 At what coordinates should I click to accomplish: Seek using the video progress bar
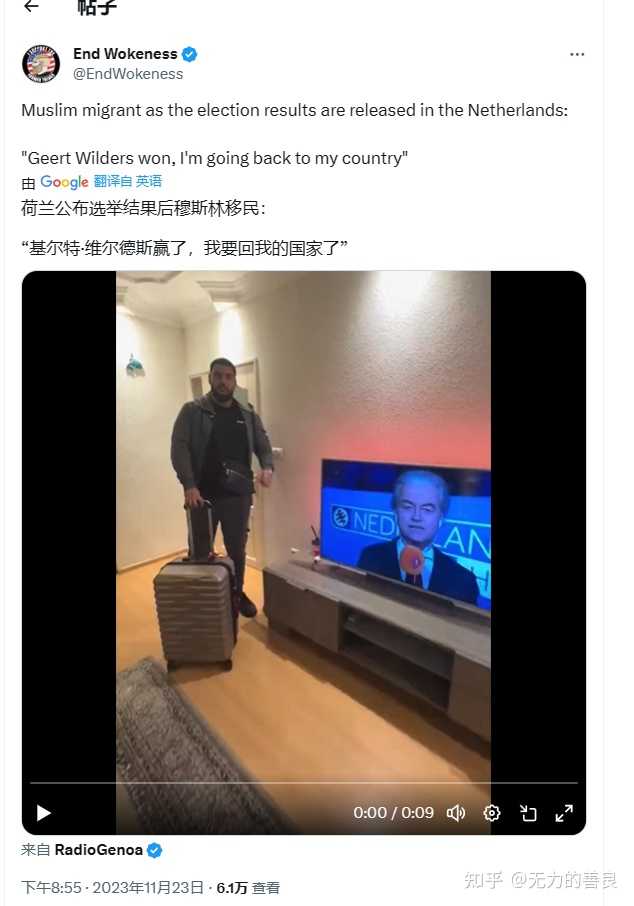(303, 783)
